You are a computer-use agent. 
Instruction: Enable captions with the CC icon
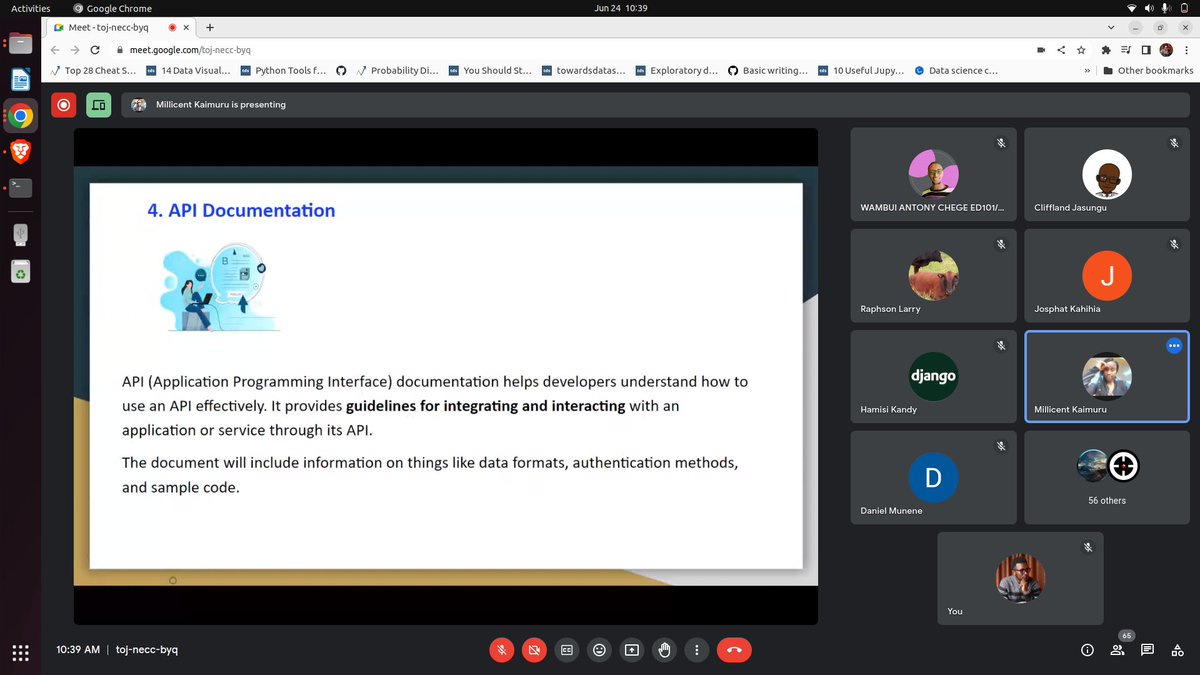[566, 650]
